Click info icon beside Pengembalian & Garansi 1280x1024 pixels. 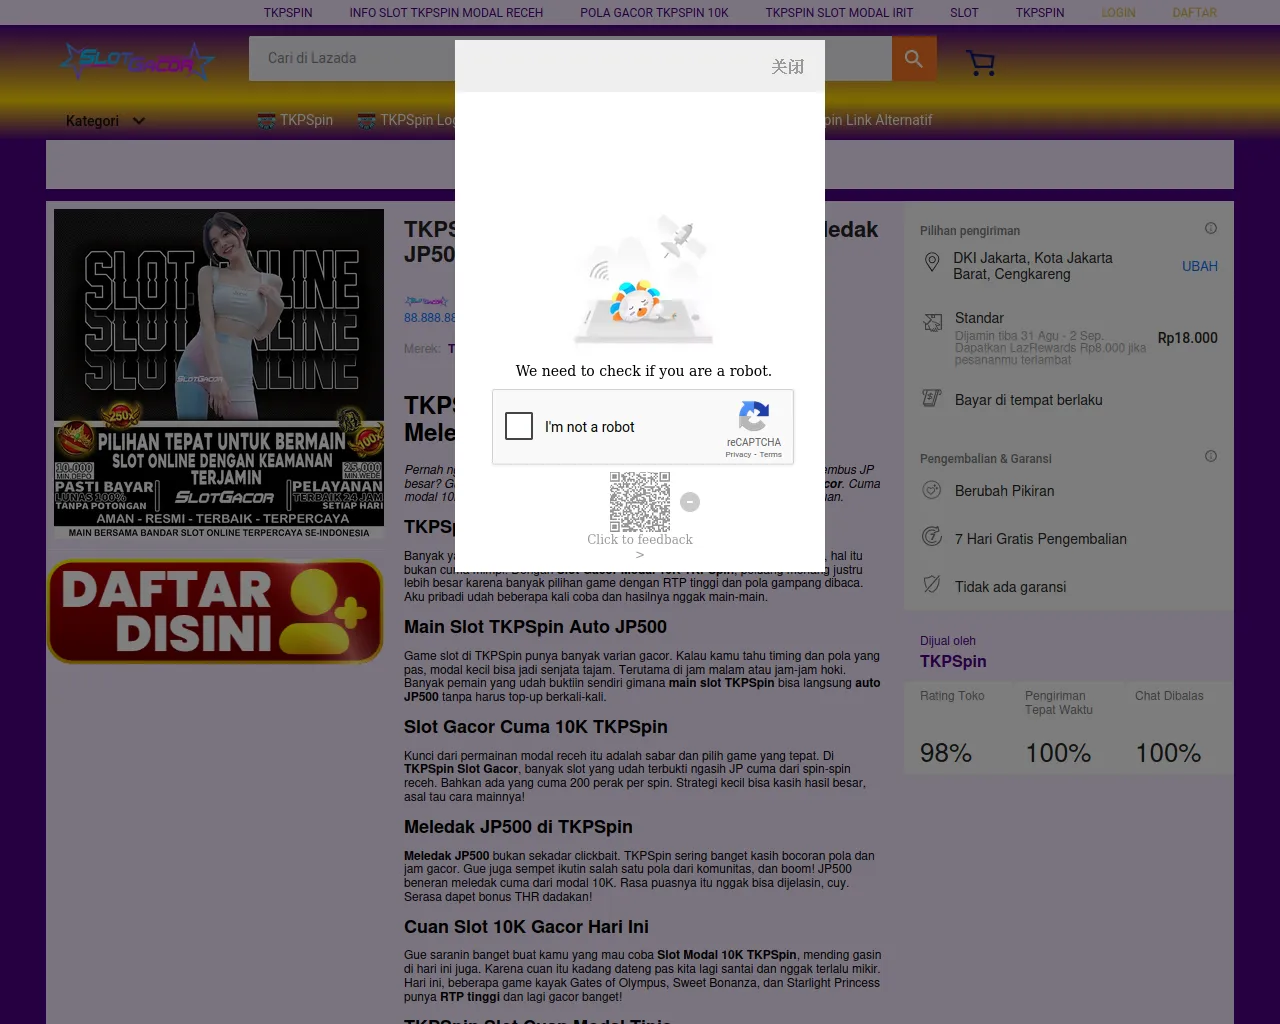pos(1211,456)
